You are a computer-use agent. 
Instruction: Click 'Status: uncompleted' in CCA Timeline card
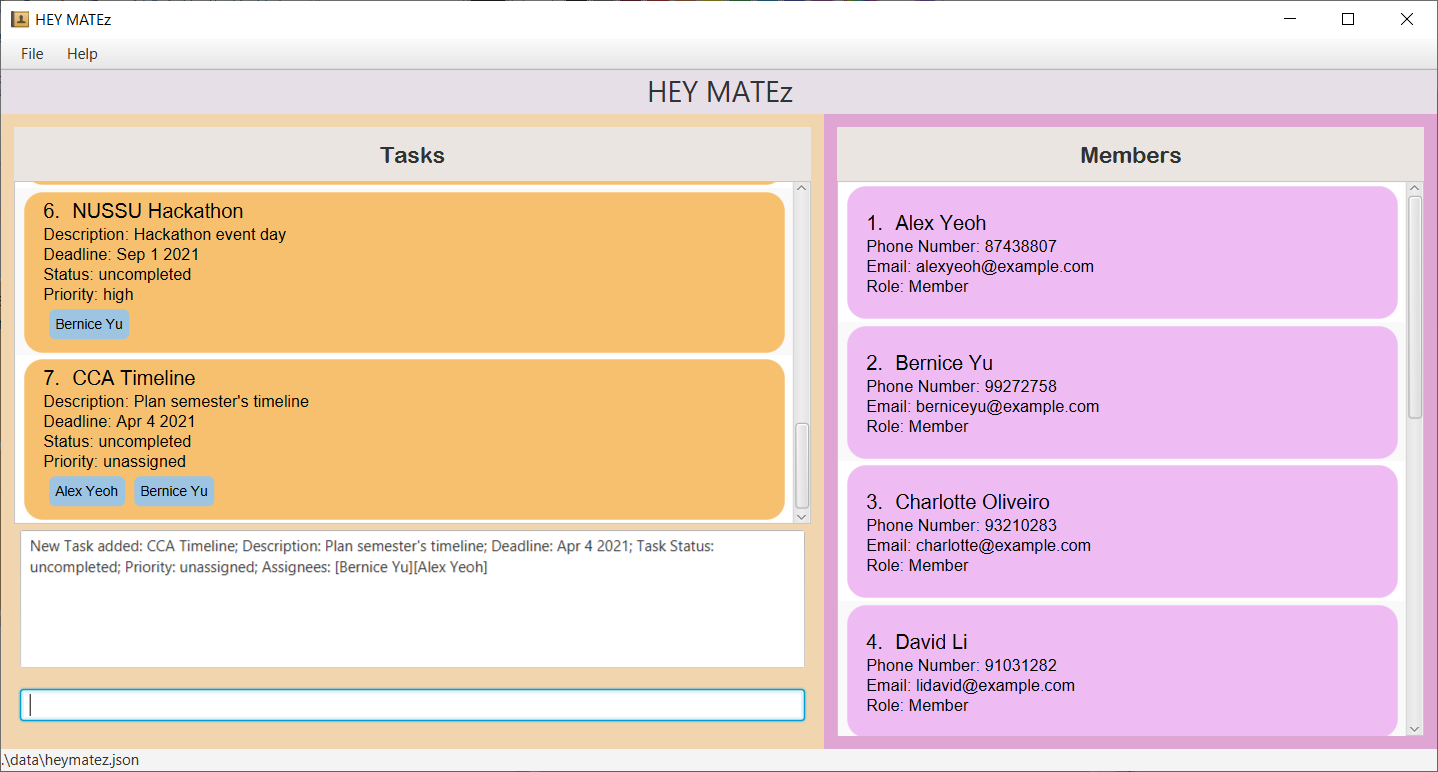point(117,442)
